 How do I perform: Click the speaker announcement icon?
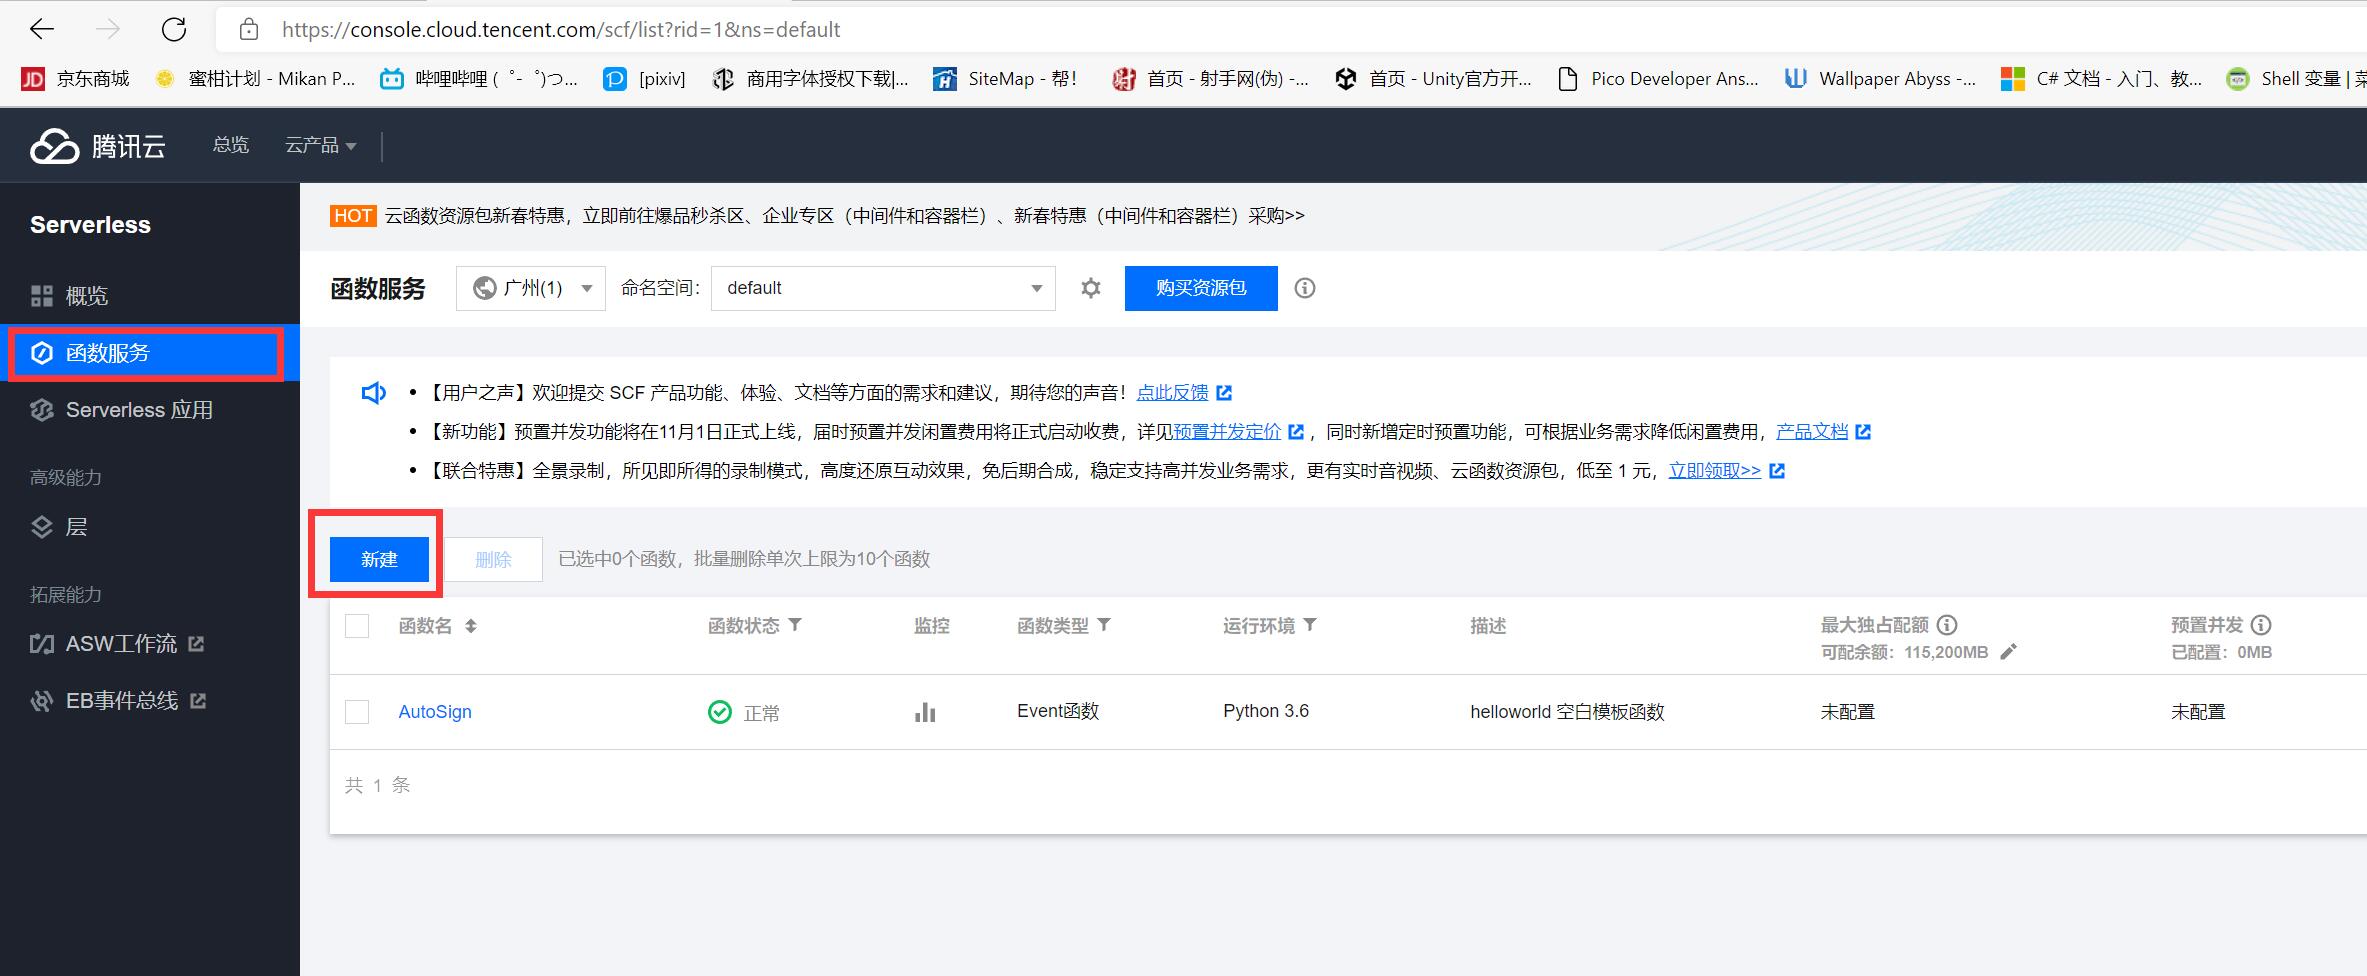(373, 393)
